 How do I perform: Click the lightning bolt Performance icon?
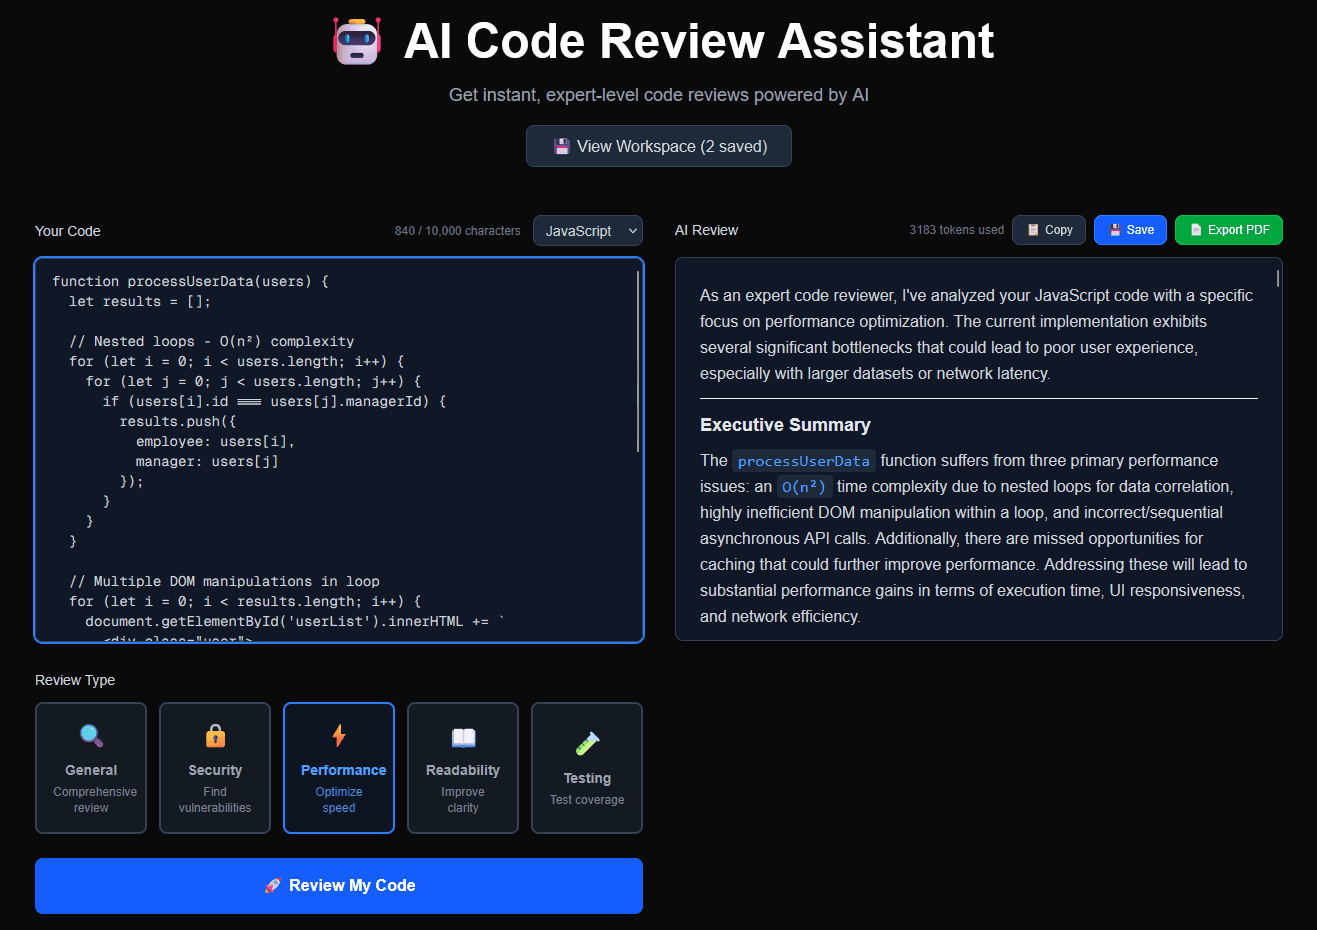[x=338, y=737]
